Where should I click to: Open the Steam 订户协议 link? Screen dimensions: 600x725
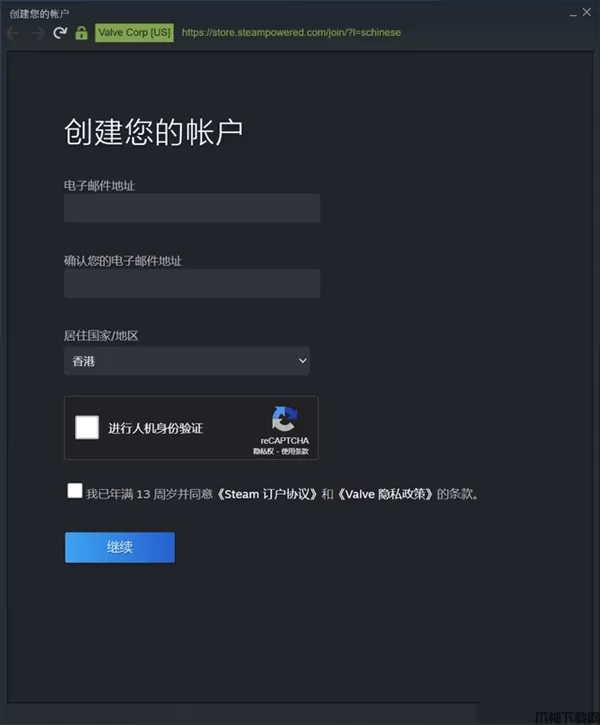[x=267, y=494]
